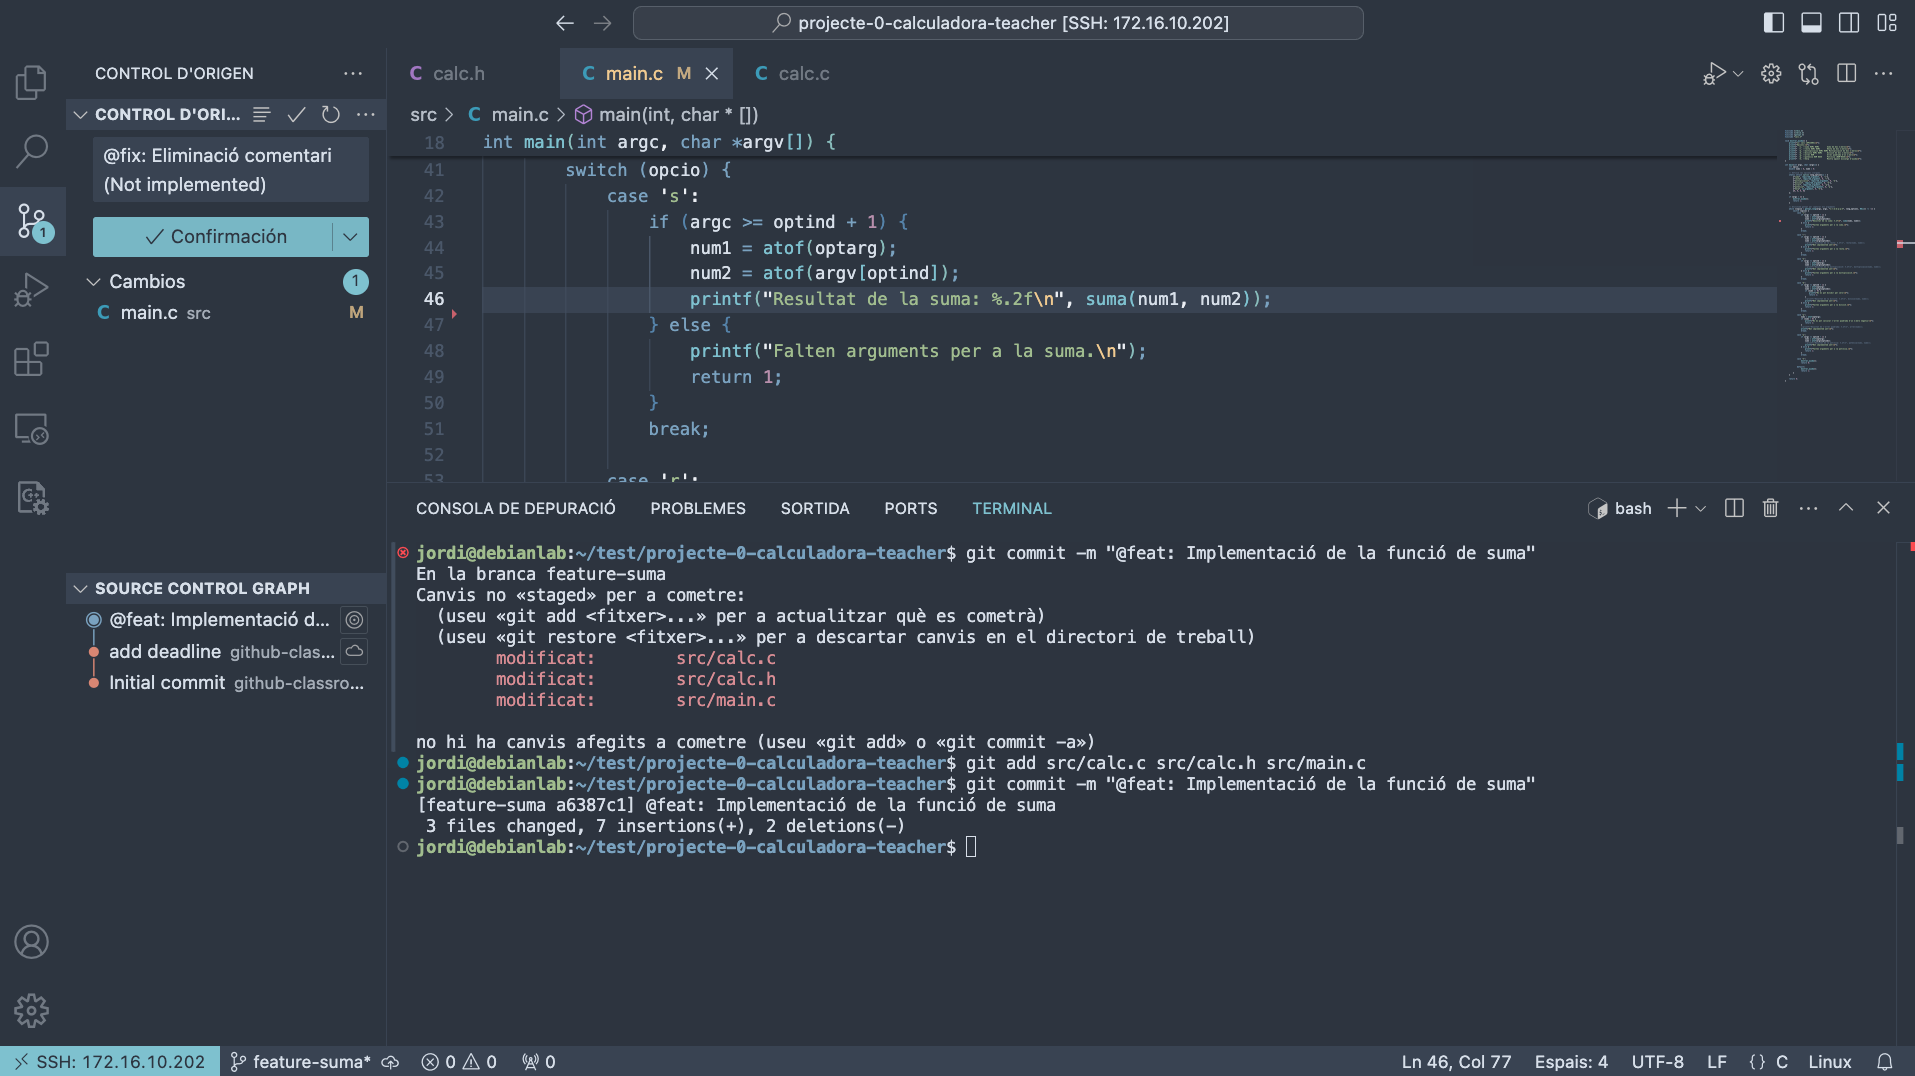Open the SORTIDA panel tab
Viewport: 1915px width, 1076px height.
pos(815,508)
